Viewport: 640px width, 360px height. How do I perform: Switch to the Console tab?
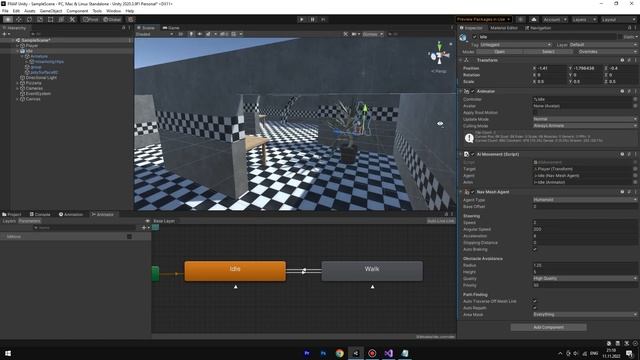click(x=40, y=214)
